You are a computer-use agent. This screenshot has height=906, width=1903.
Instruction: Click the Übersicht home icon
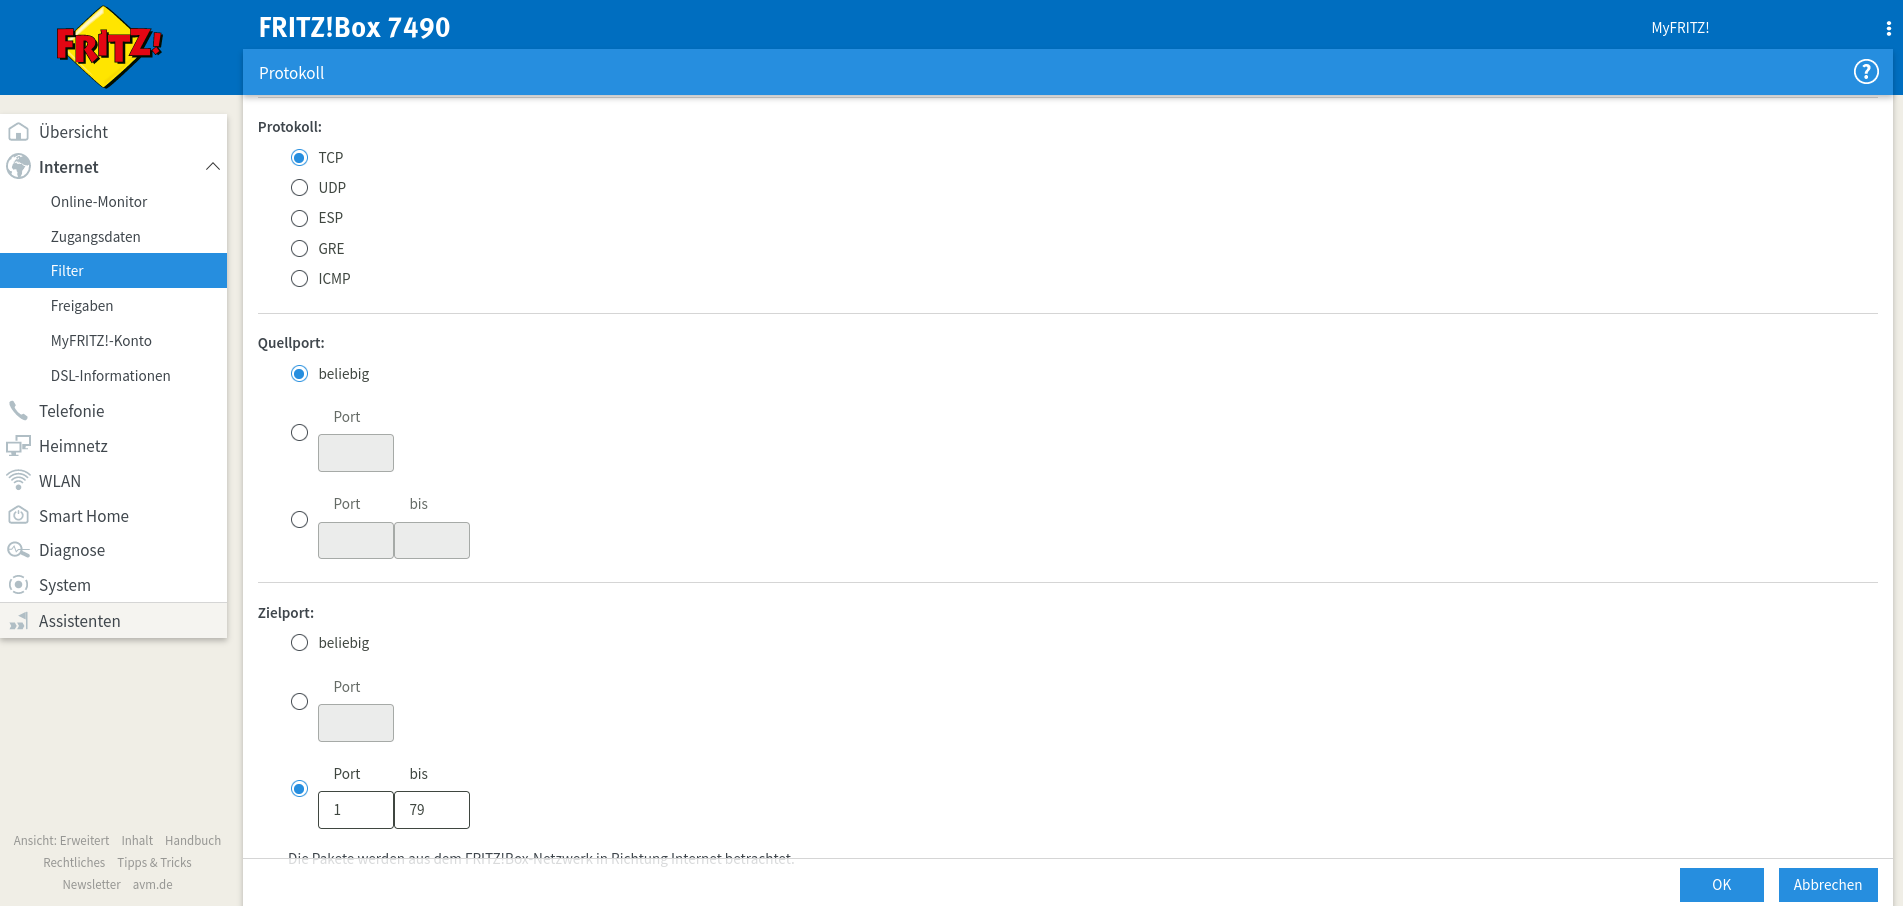[x=18, y=132]
